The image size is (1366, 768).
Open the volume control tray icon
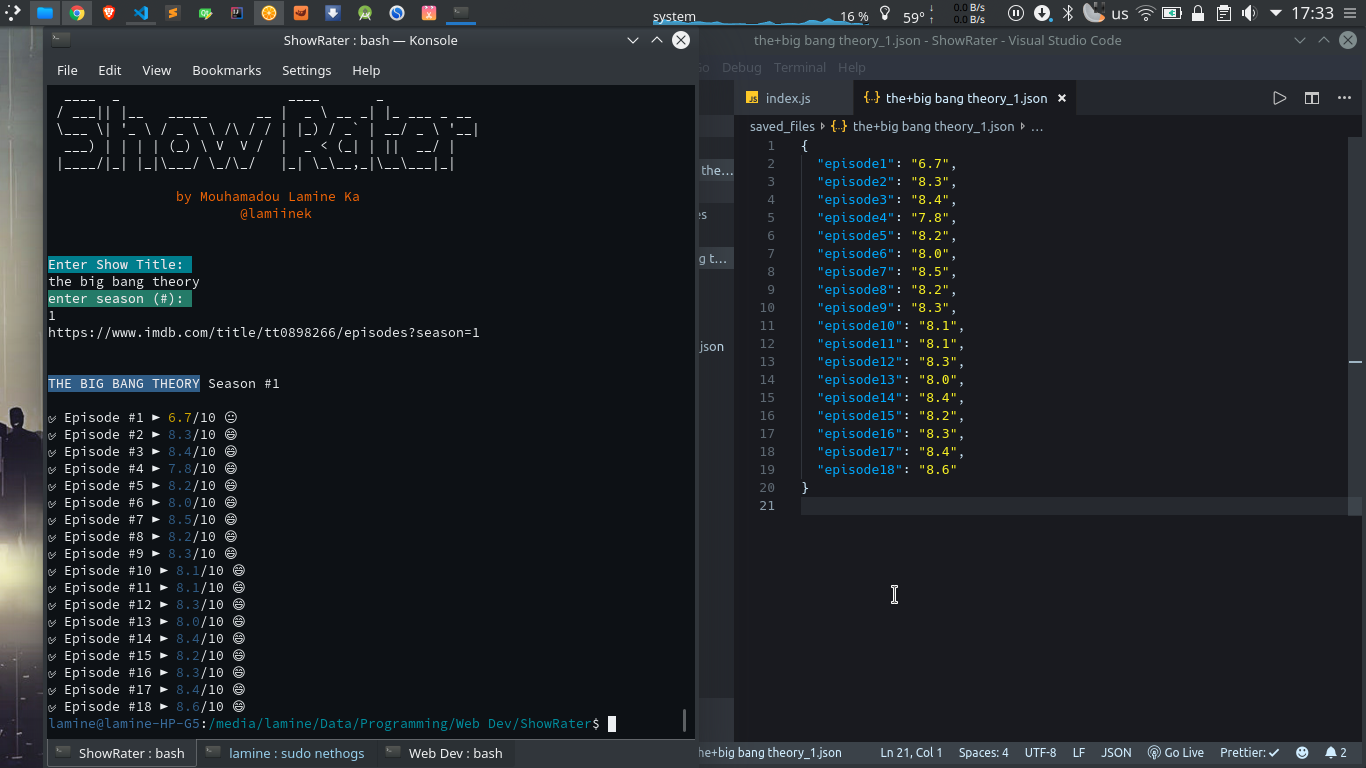(x=1249, y=13)
